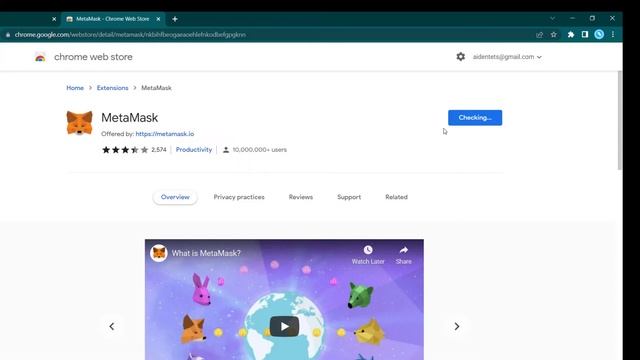640x360 pixels.
Task: Click the chrome web store heading text
Action: 93,57
